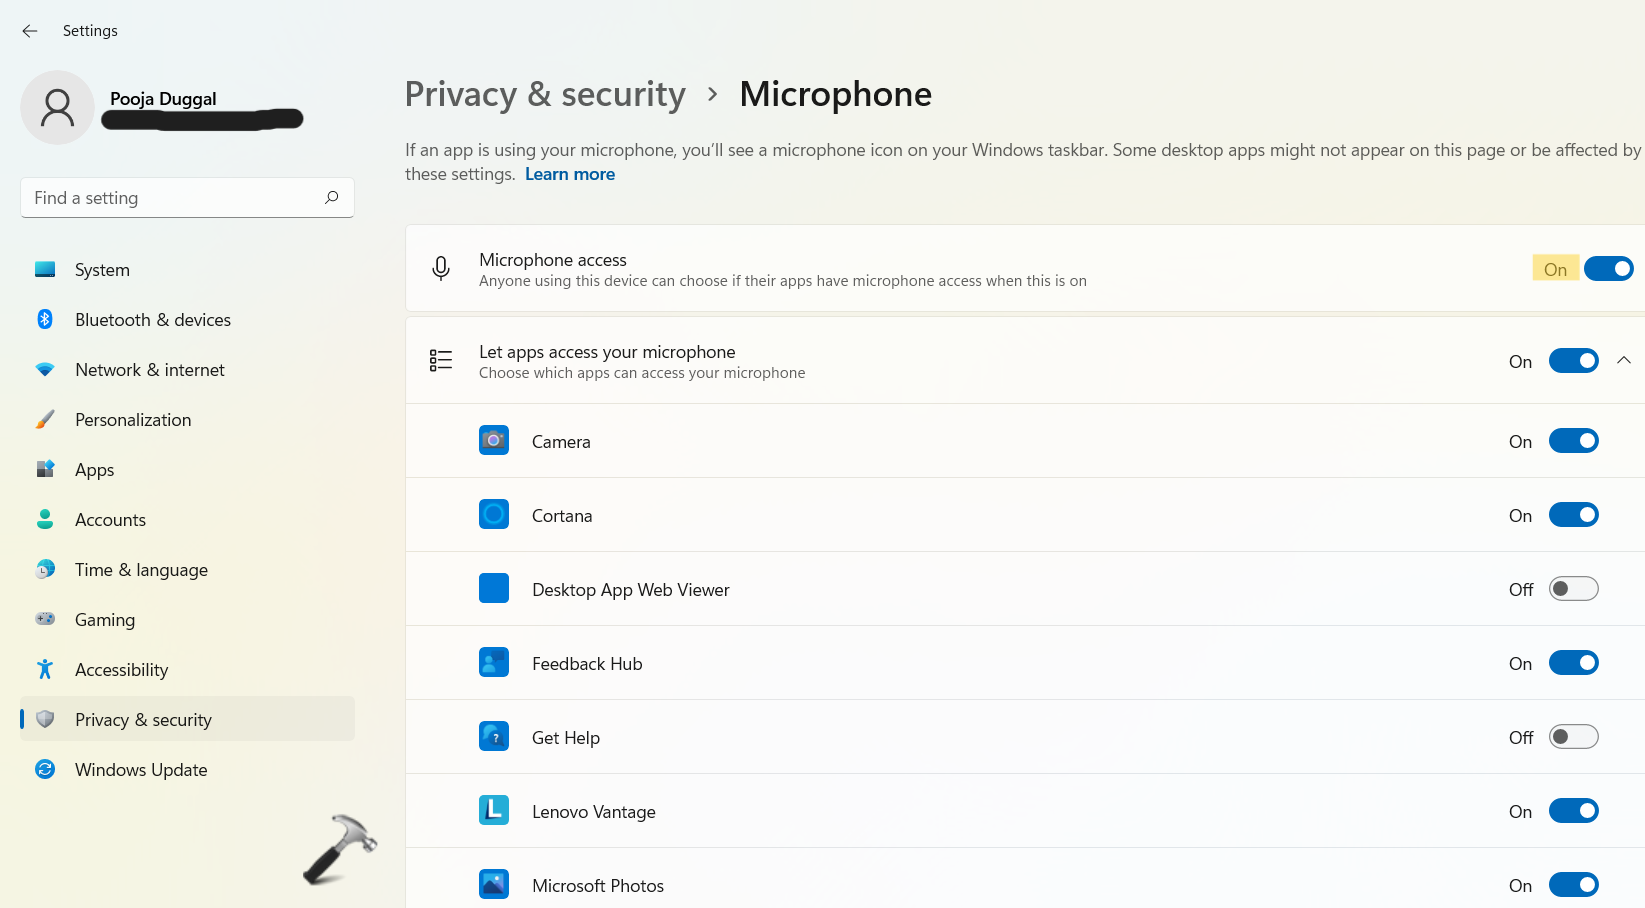Screen dimensions: 1645x908
Task: Click the user profile avatar icon
Action: tap(57, 107)
